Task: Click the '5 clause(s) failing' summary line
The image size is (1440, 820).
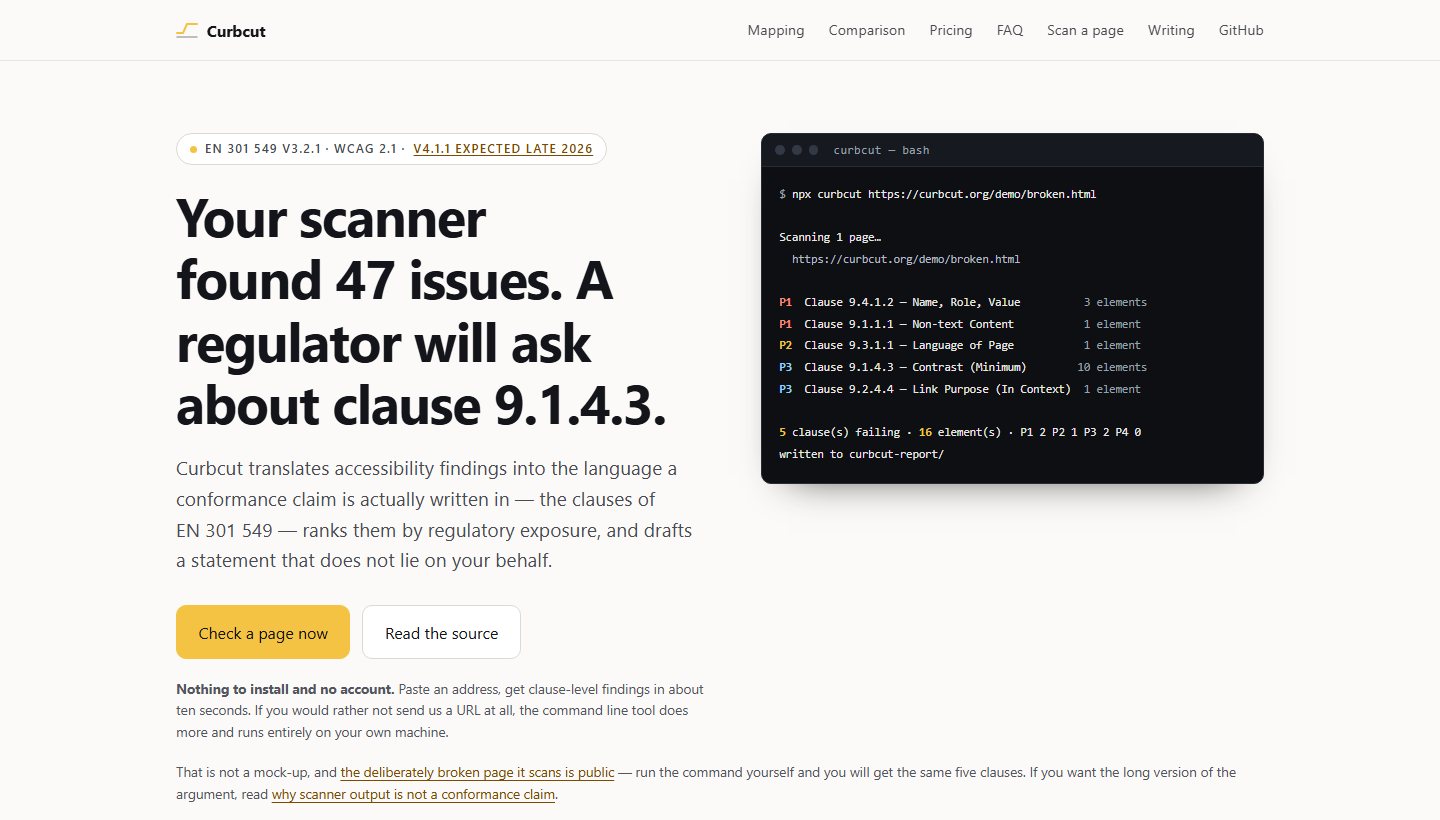Action: point(960,432)
